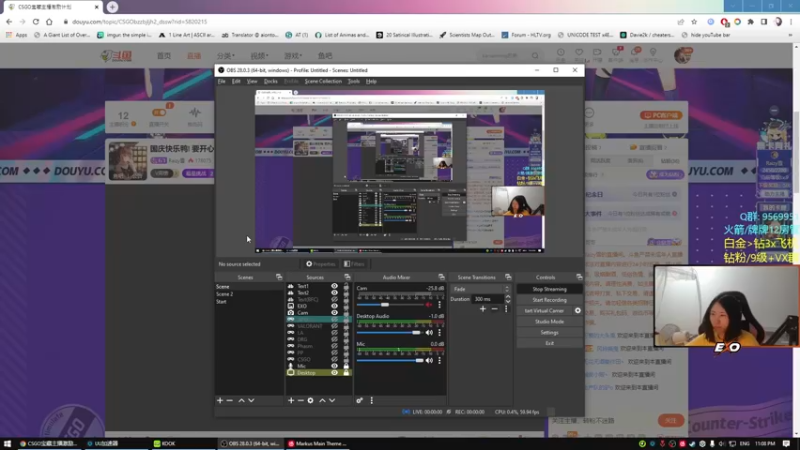Image resolution: width=800 pixels, height=450 pixels.
Task: Open the Scene Collection menu
Action: tap(323, 81)
